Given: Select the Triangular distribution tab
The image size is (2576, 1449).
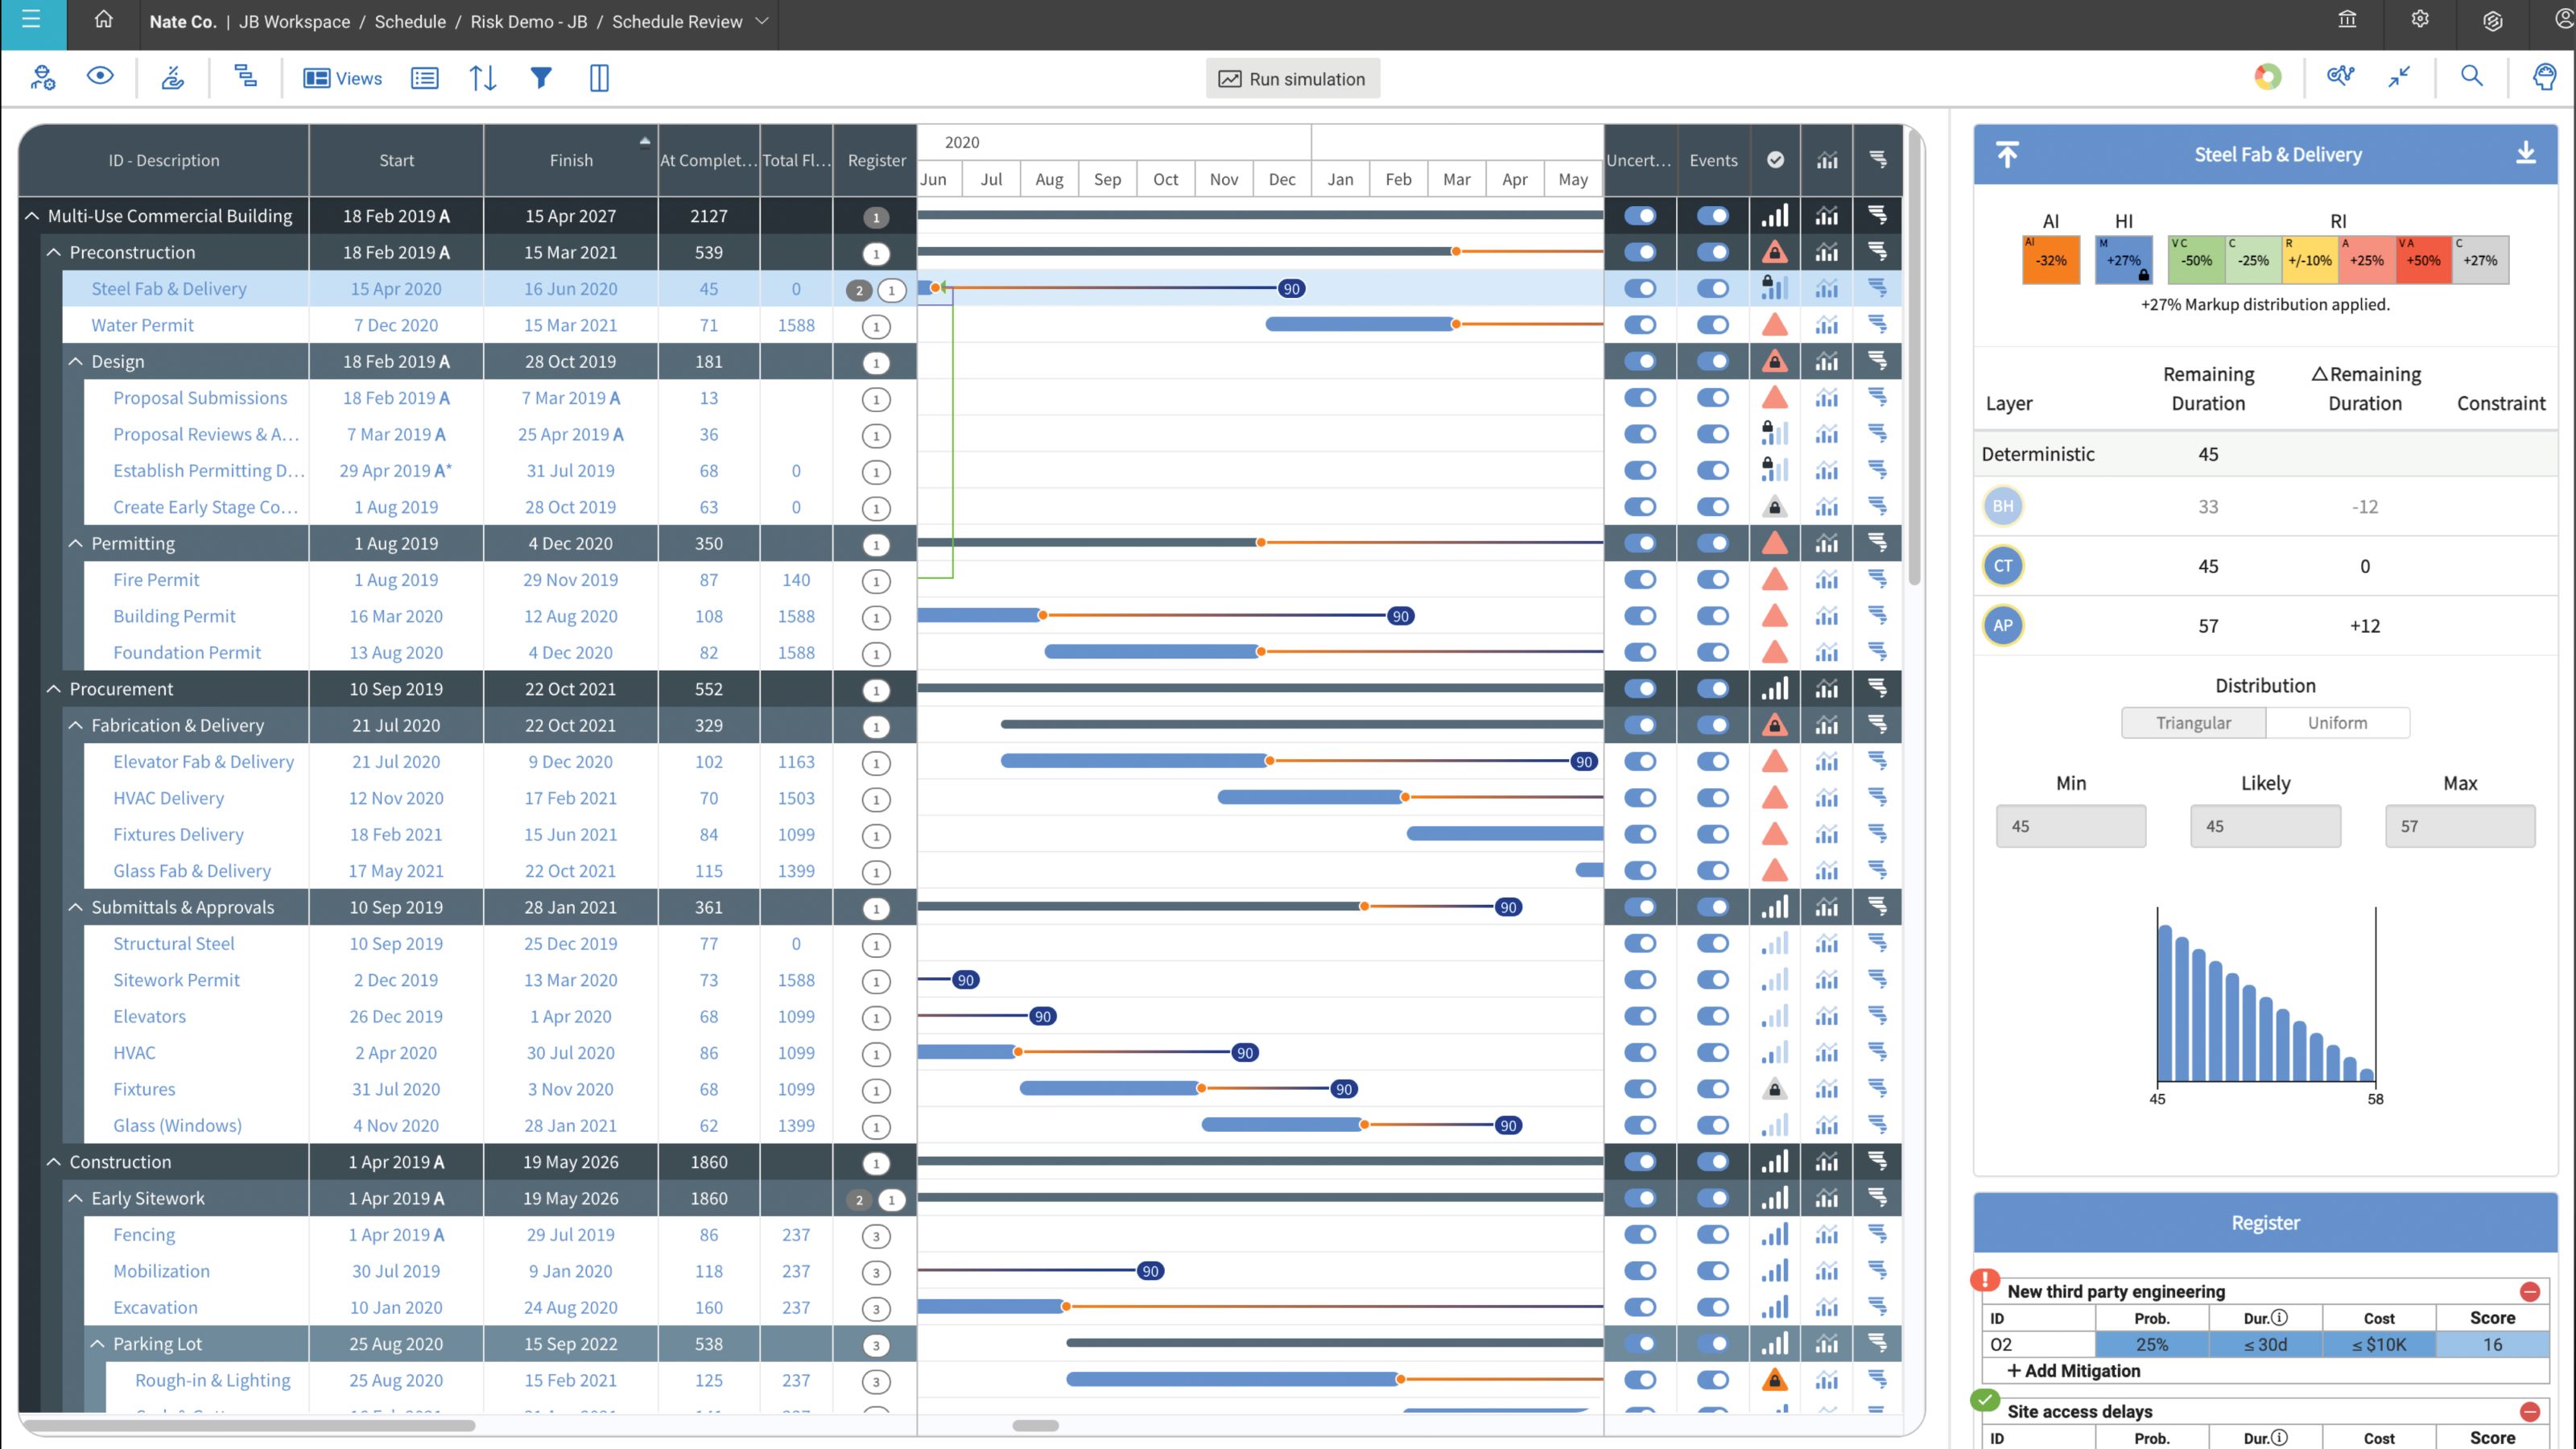Looking at the screenshot, I should click(2193, 723).
